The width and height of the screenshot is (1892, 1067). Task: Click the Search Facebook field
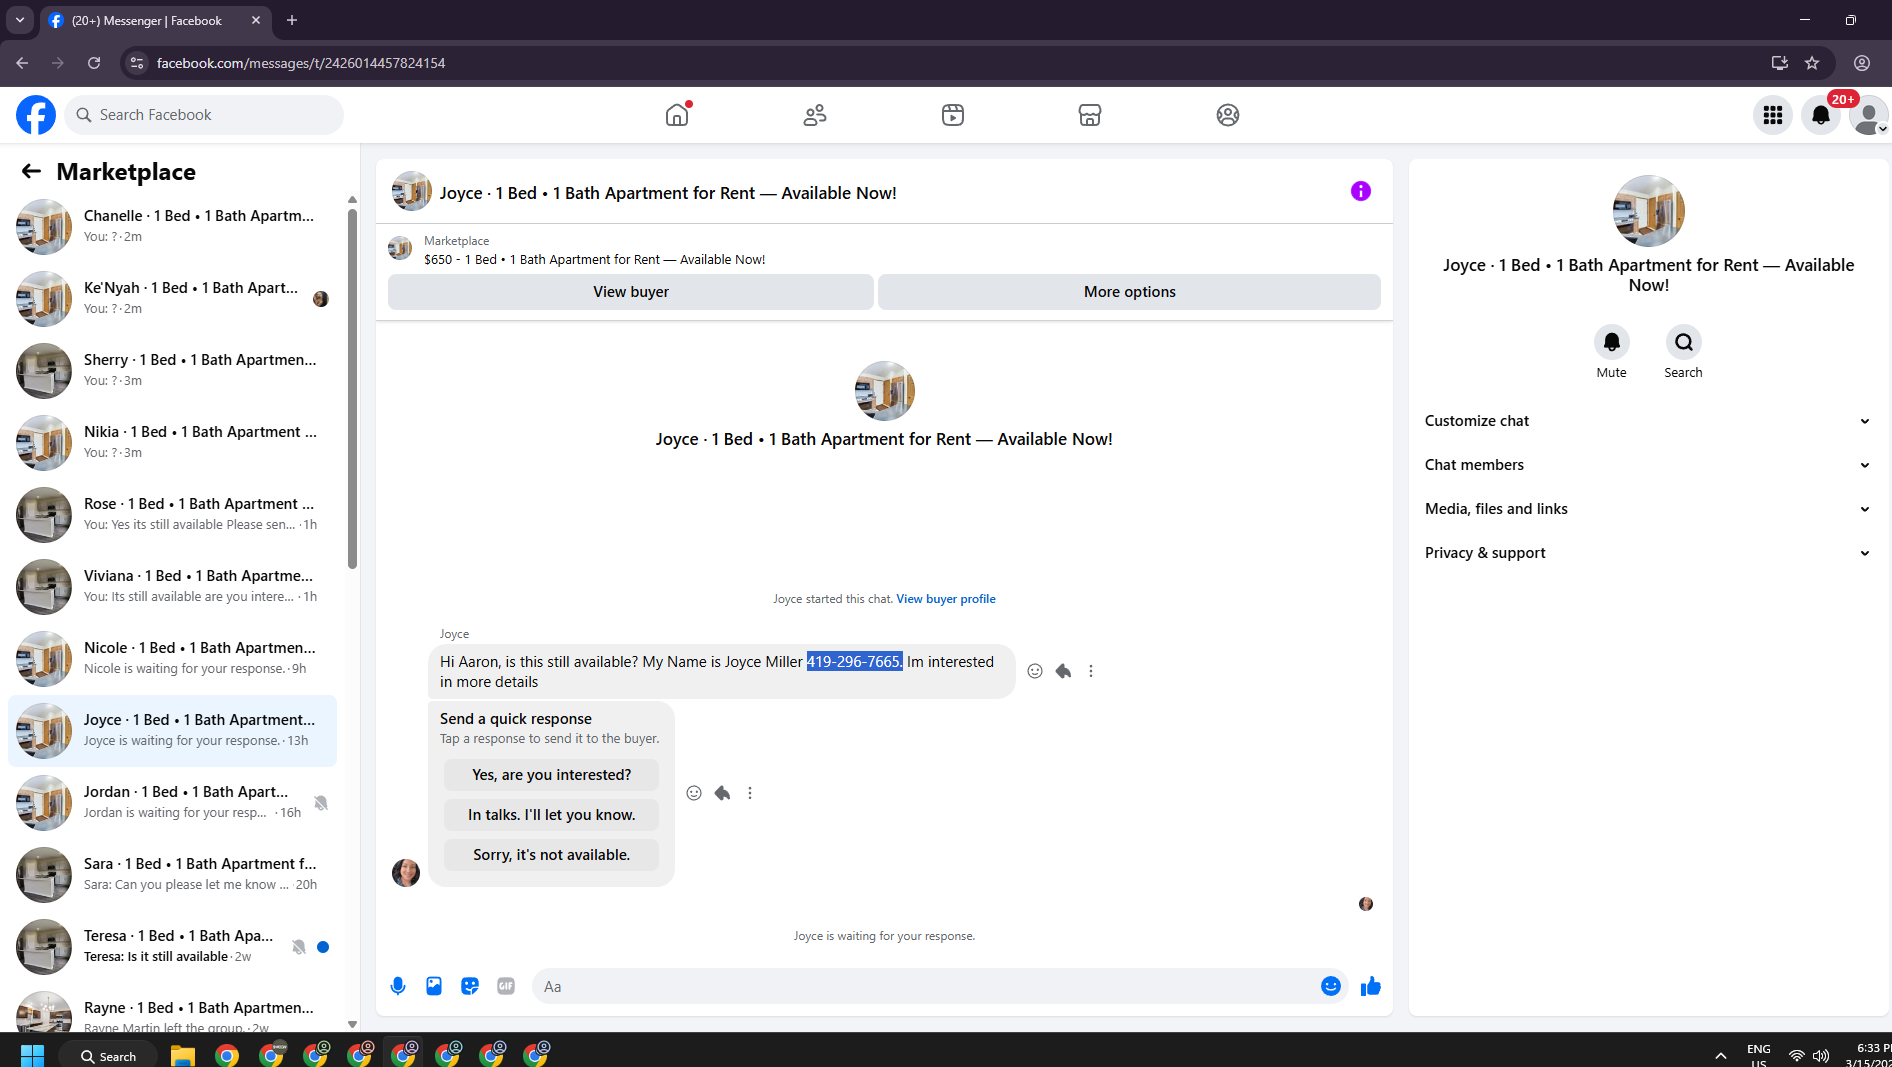(x=204, y=115)
